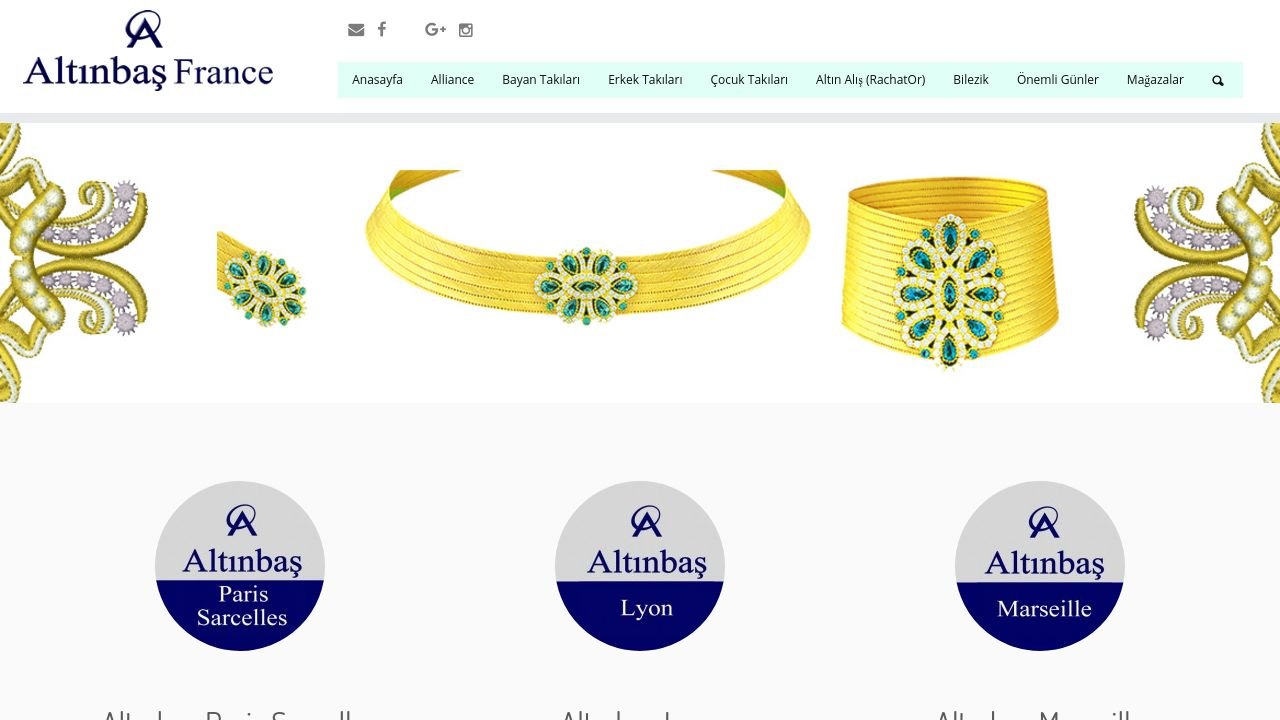The width and height of the screenshot is (1280, 720).
Task: Expand the Bayan Takıları menu
Action: coord(541,80)
